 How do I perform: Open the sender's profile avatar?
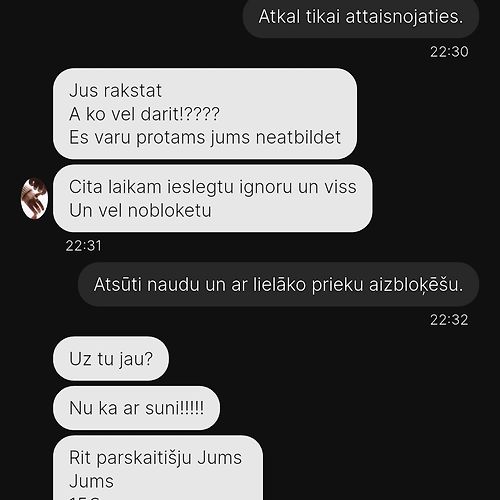pos(34,199)
